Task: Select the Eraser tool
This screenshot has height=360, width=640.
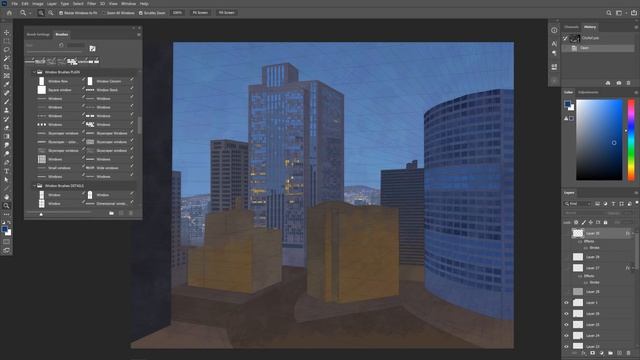Action: pos(7,128)
